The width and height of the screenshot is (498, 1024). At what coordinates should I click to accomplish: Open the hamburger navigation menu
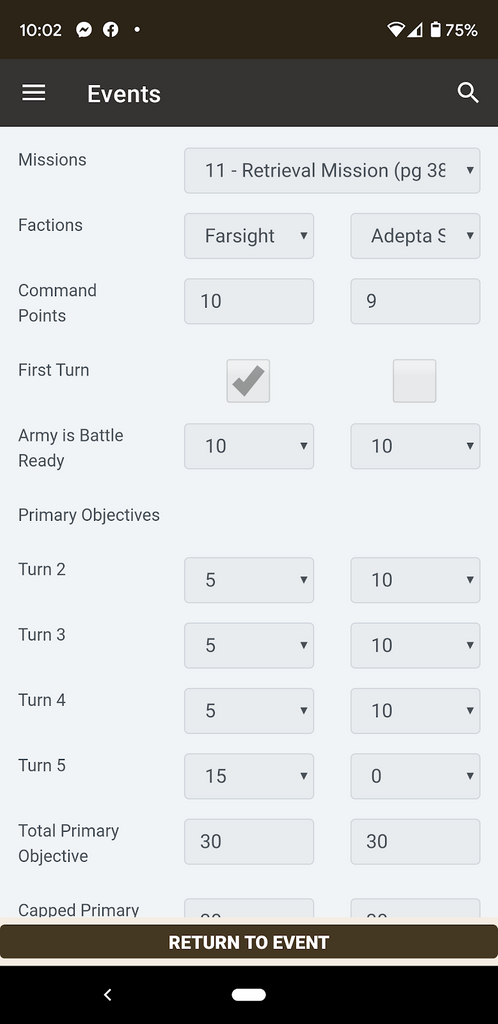pos(34,93)
